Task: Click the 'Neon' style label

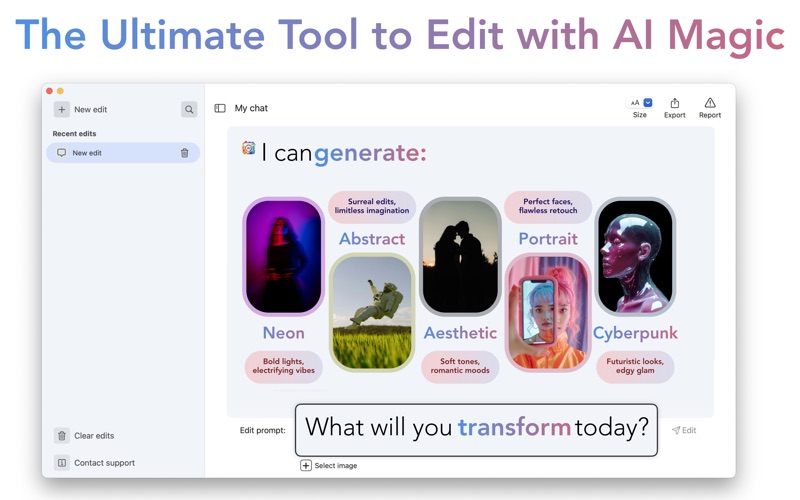Action: pos(284,333)
